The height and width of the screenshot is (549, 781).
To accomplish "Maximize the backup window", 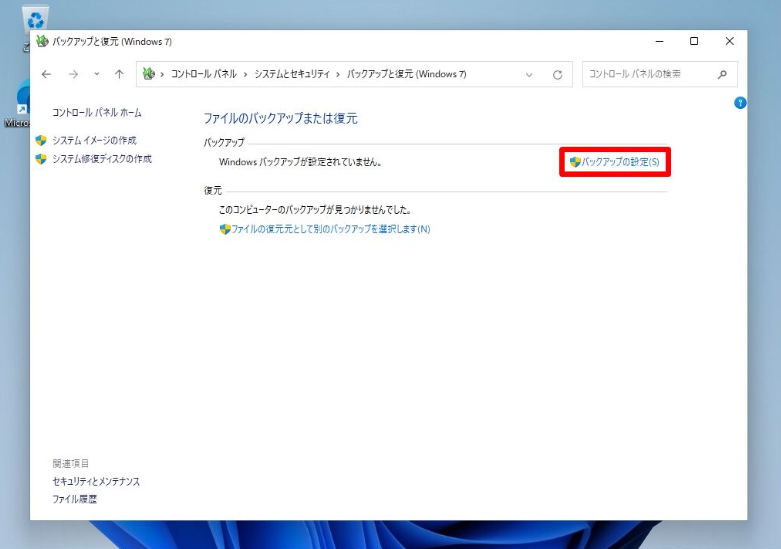I will click(694, 41).
